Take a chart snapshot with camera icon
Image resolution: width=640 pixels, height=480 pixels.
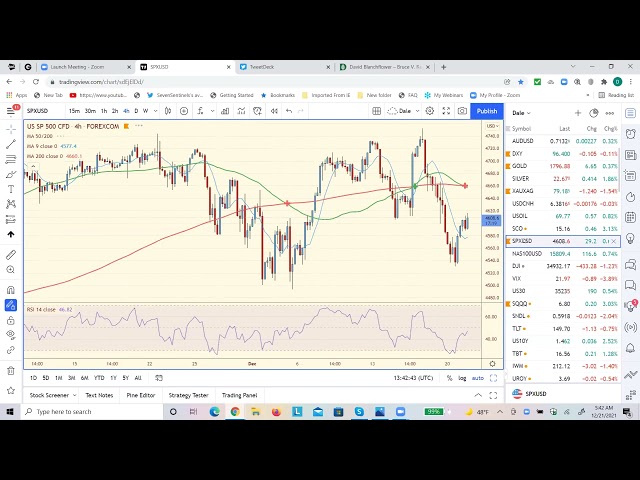coord(463,111)
